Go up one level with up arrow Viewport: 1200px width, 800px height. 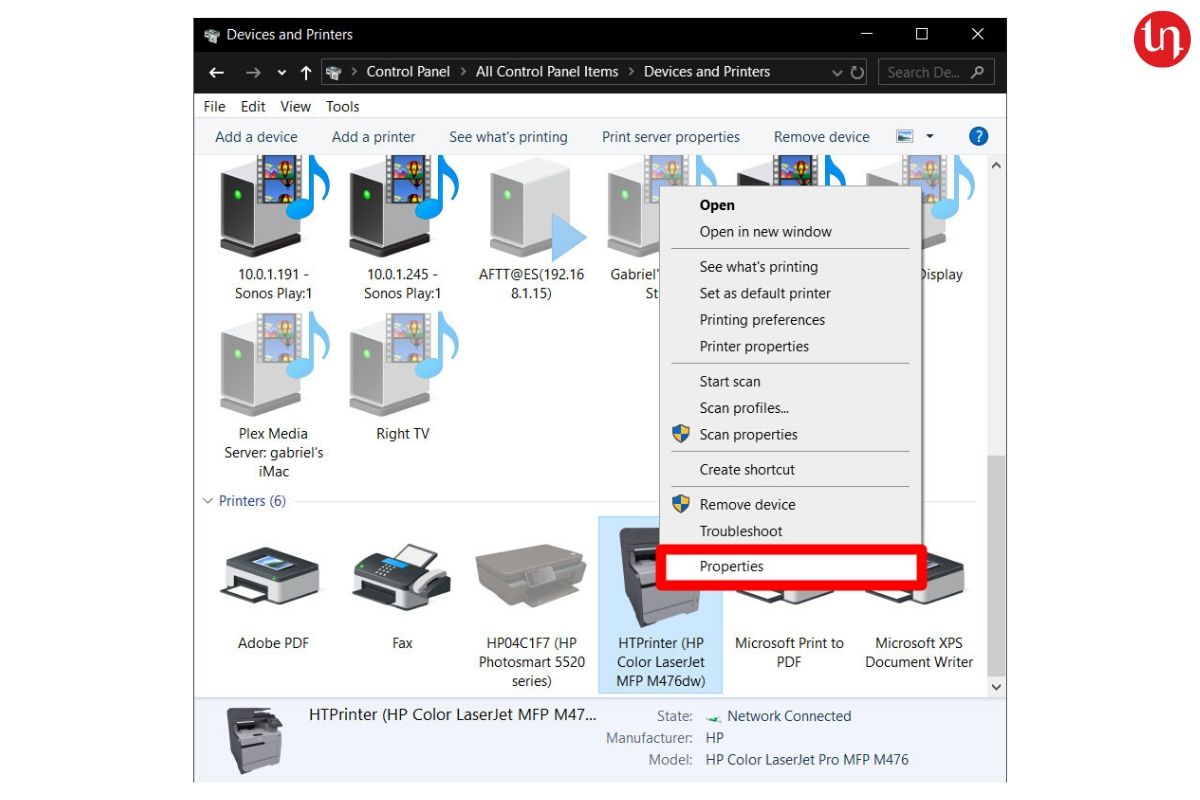click(306, 72)
